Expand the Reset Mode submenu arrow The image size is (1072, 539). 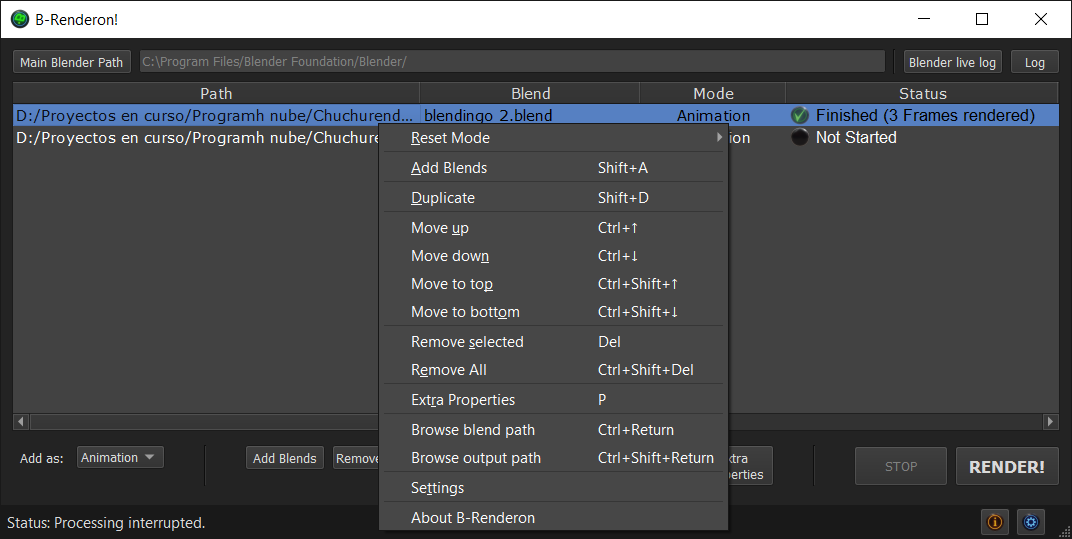point(719,137)
